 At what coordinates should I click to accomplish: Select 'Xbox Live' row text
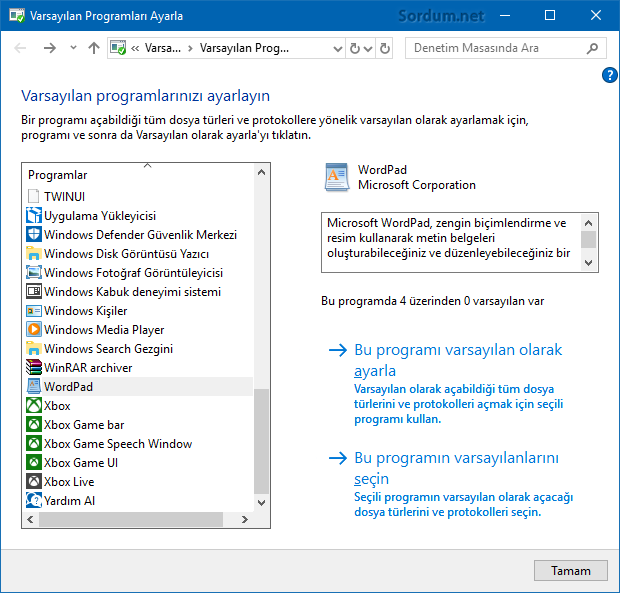[x=69, y=481]
